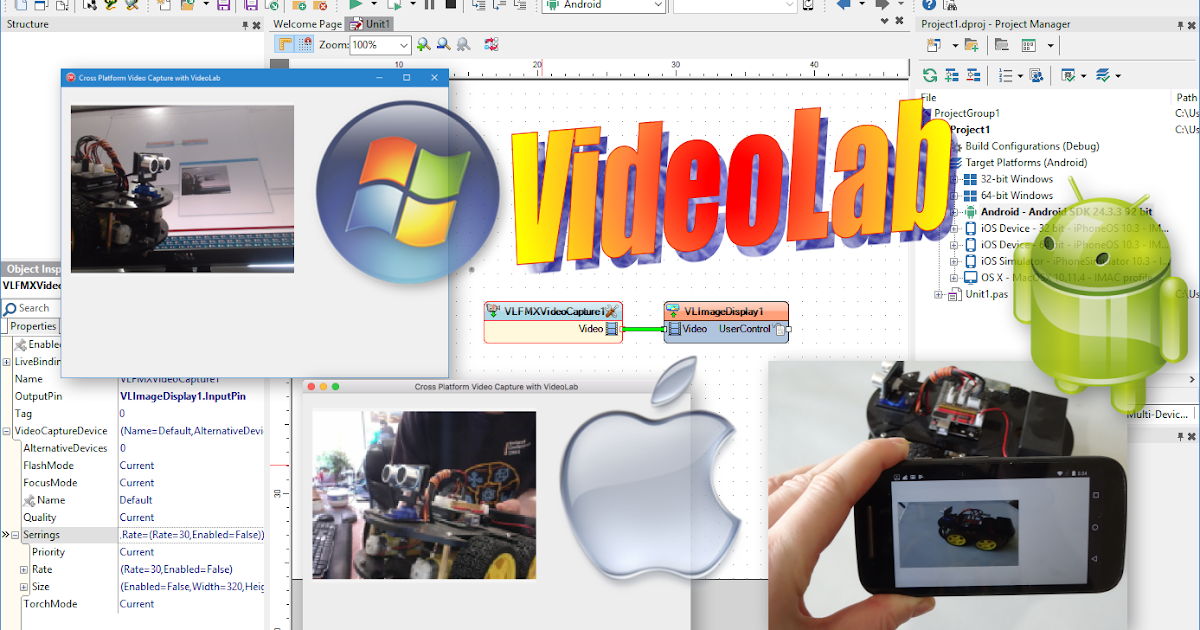Open the Zoom percentage dropdown set to 100%
1200x630 pixels.
403,45
